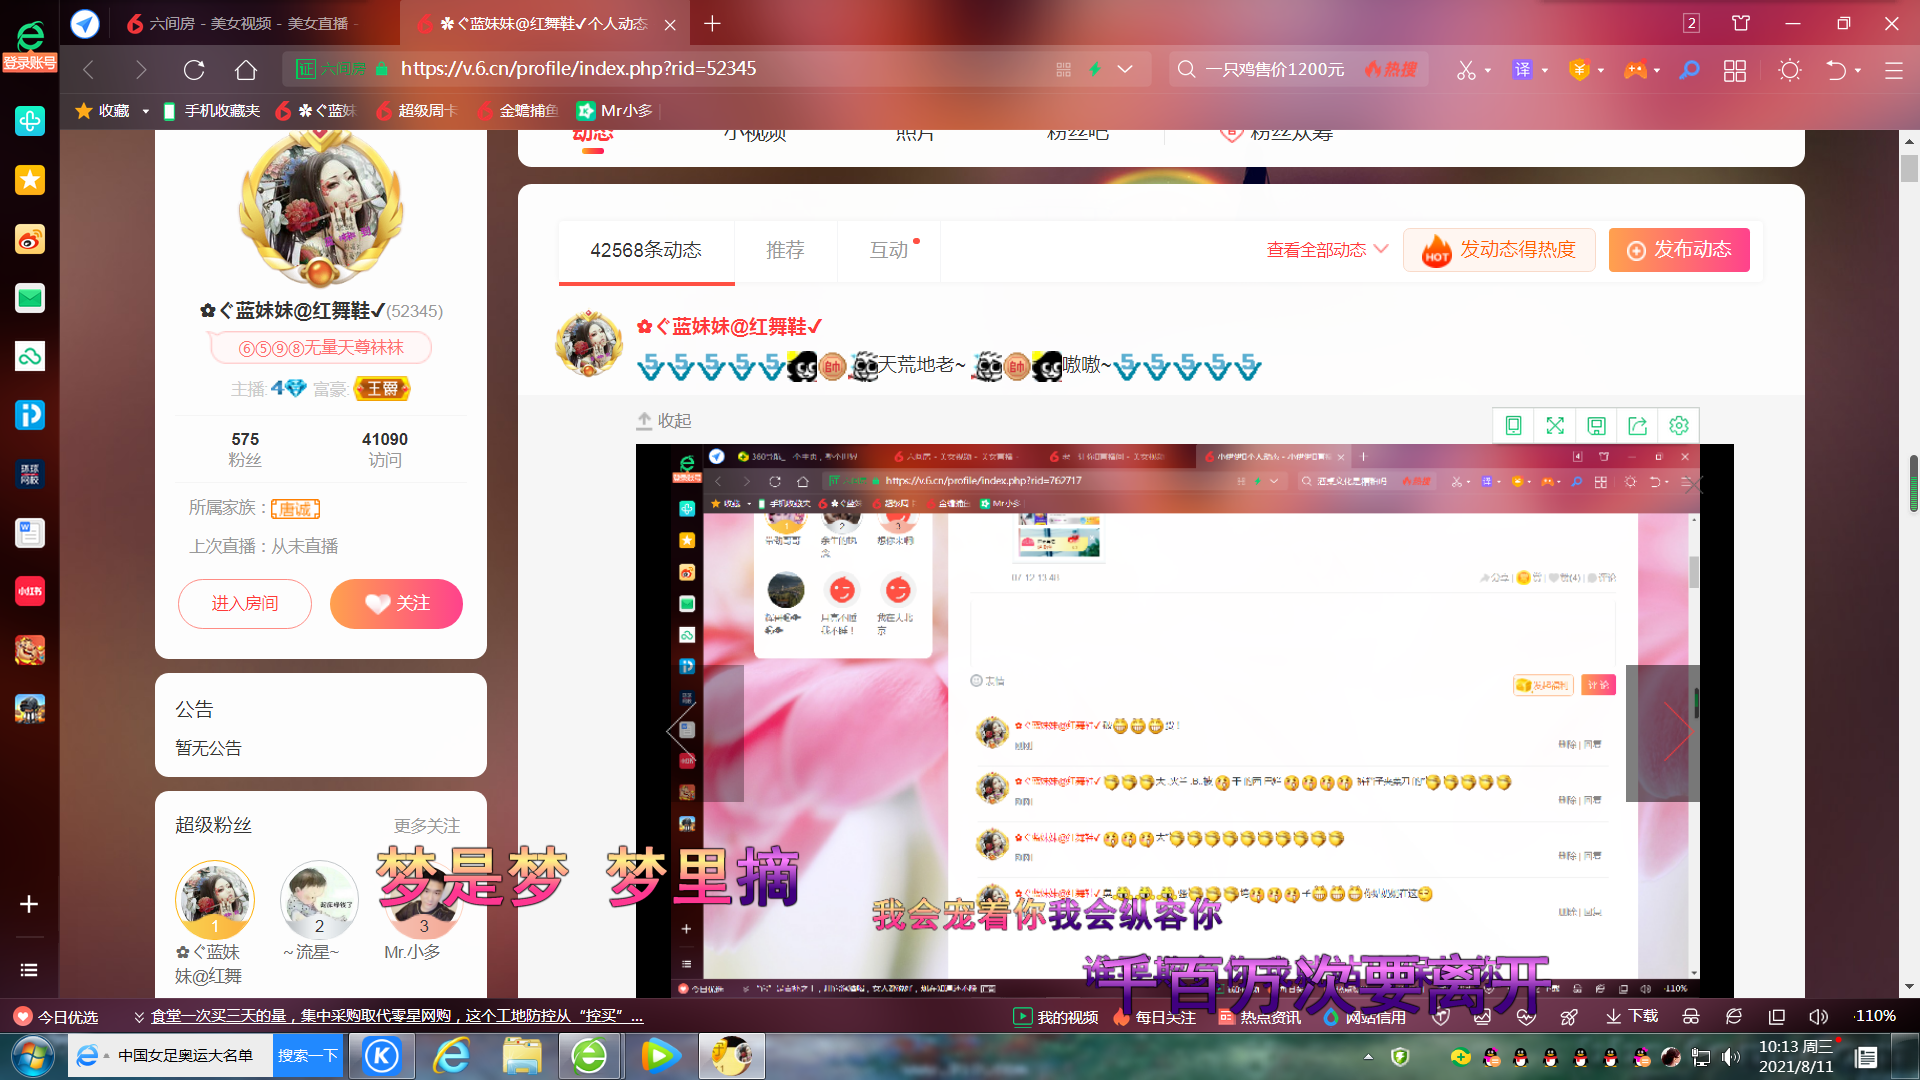Open the 小视频 profile tab
1920x1080 pixels.
coord(755,136)
